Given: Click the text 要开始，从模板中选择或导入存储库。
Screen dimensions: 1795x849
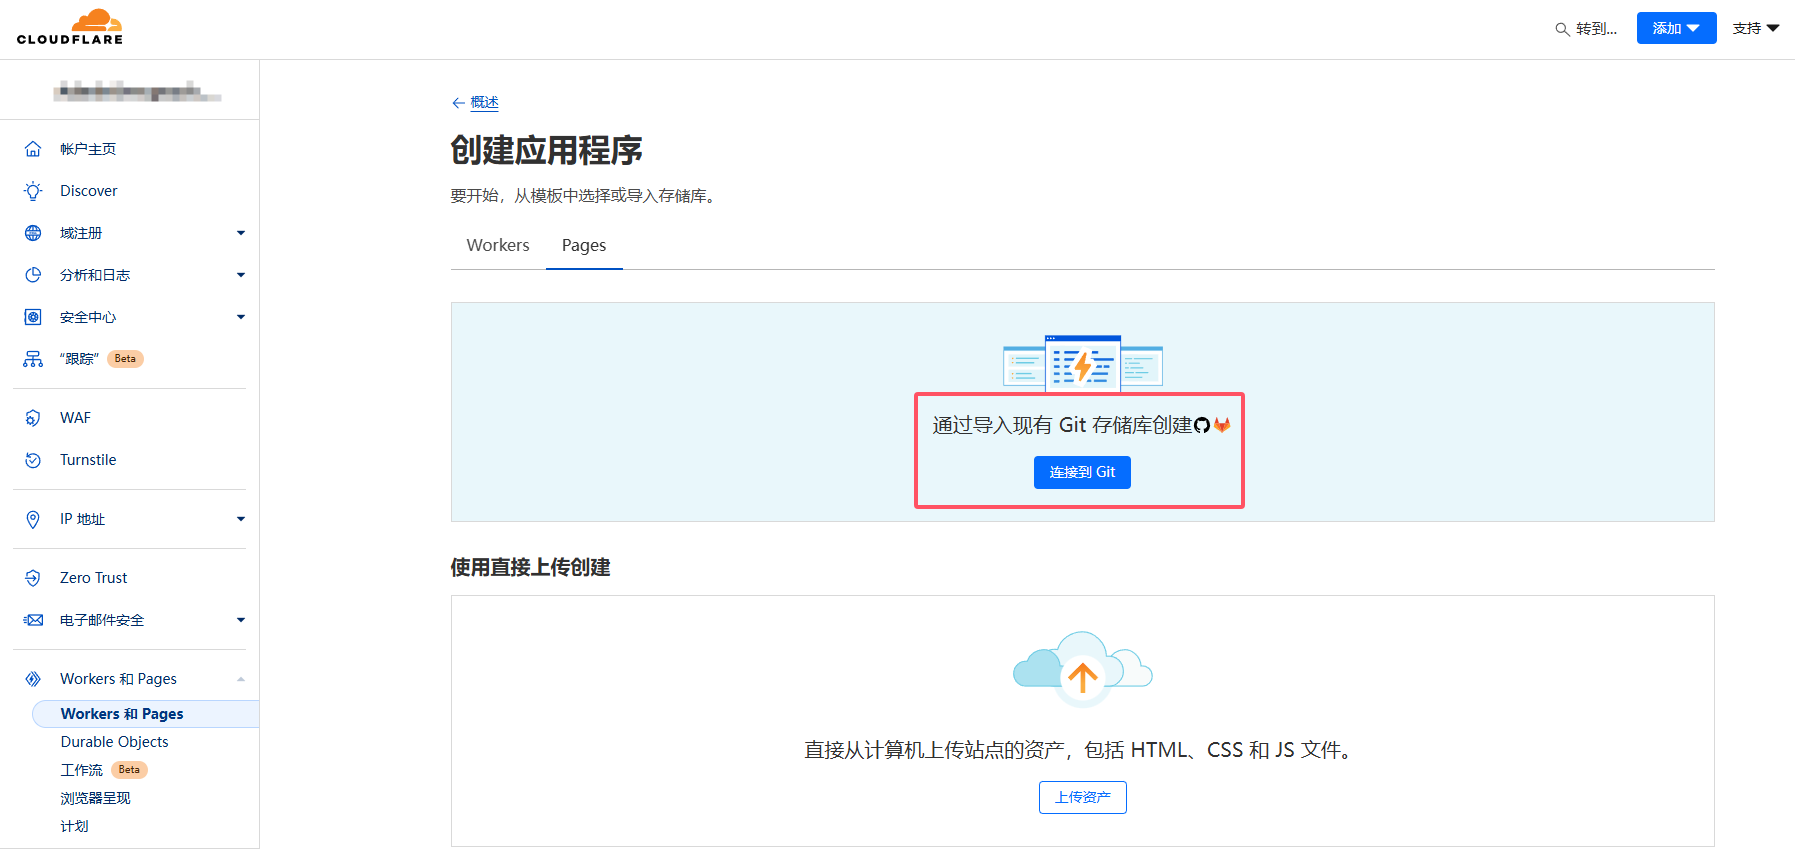Looking at the screenshot, I should (x=586, y=196).
